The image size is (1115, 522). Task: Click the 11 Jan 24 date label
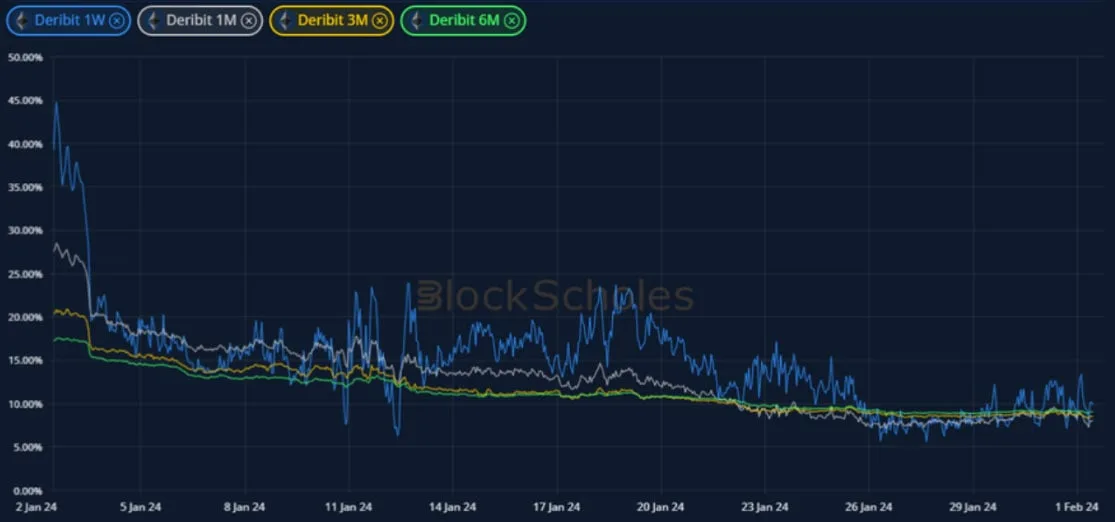pyautogui.click(x=348, y=507)
